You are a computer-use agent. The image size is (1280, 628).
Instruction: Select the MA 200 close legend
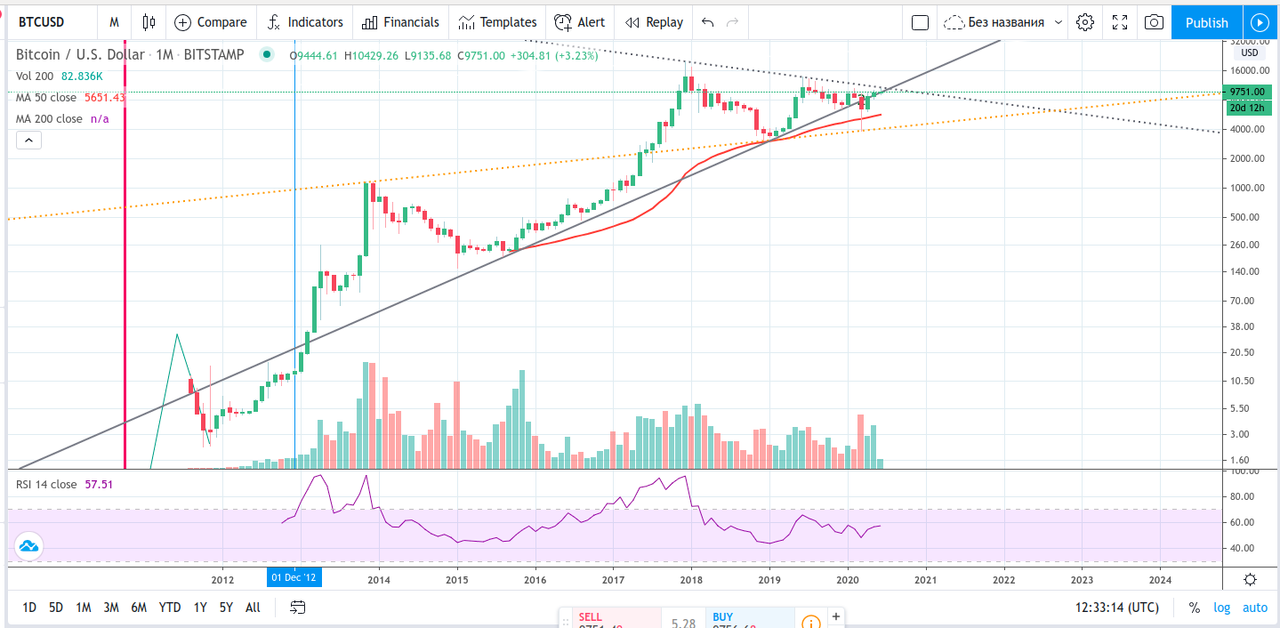[49, 119]
